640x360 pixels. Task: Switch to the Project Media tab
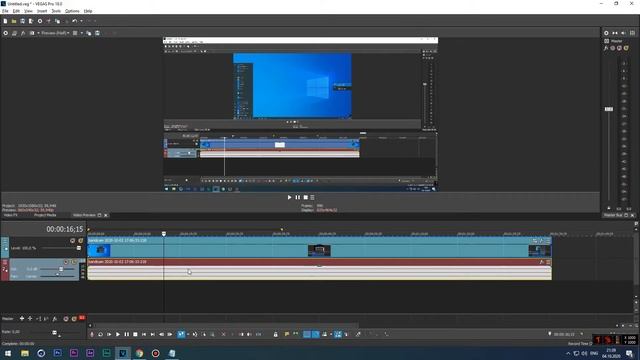45,215
